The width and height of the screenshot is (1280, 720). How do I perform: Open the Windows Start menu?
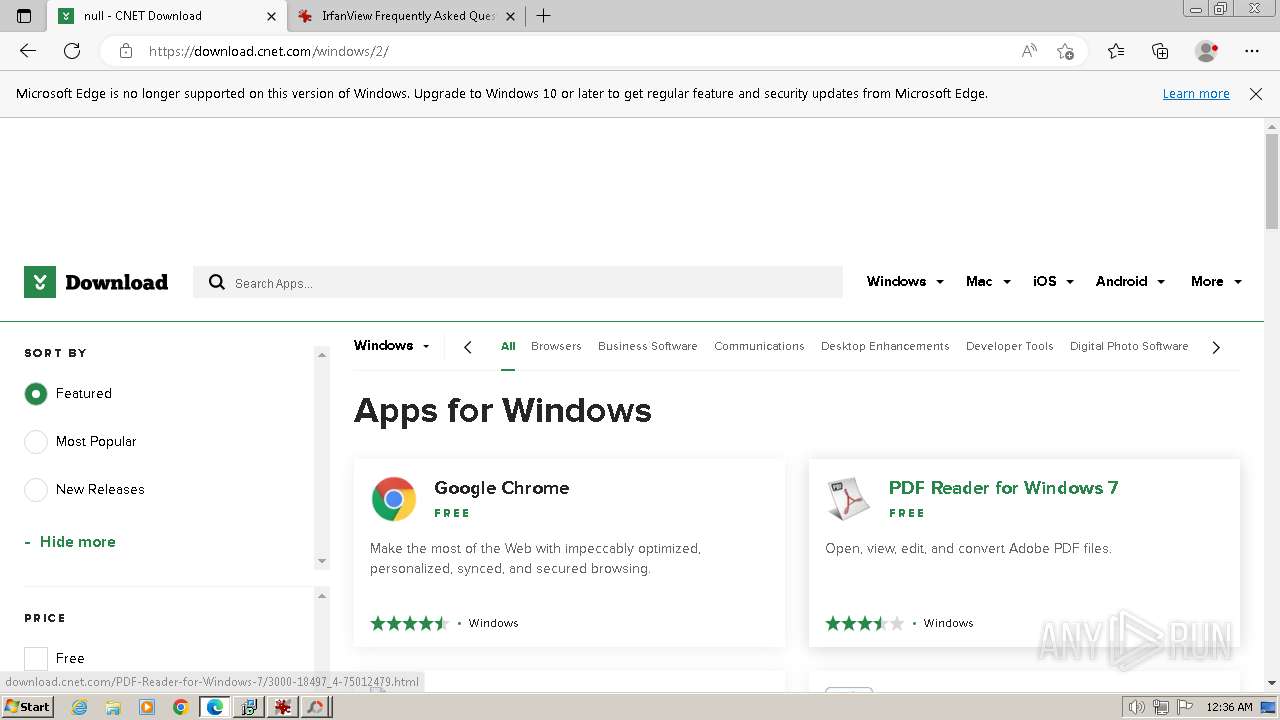[27, 707]
